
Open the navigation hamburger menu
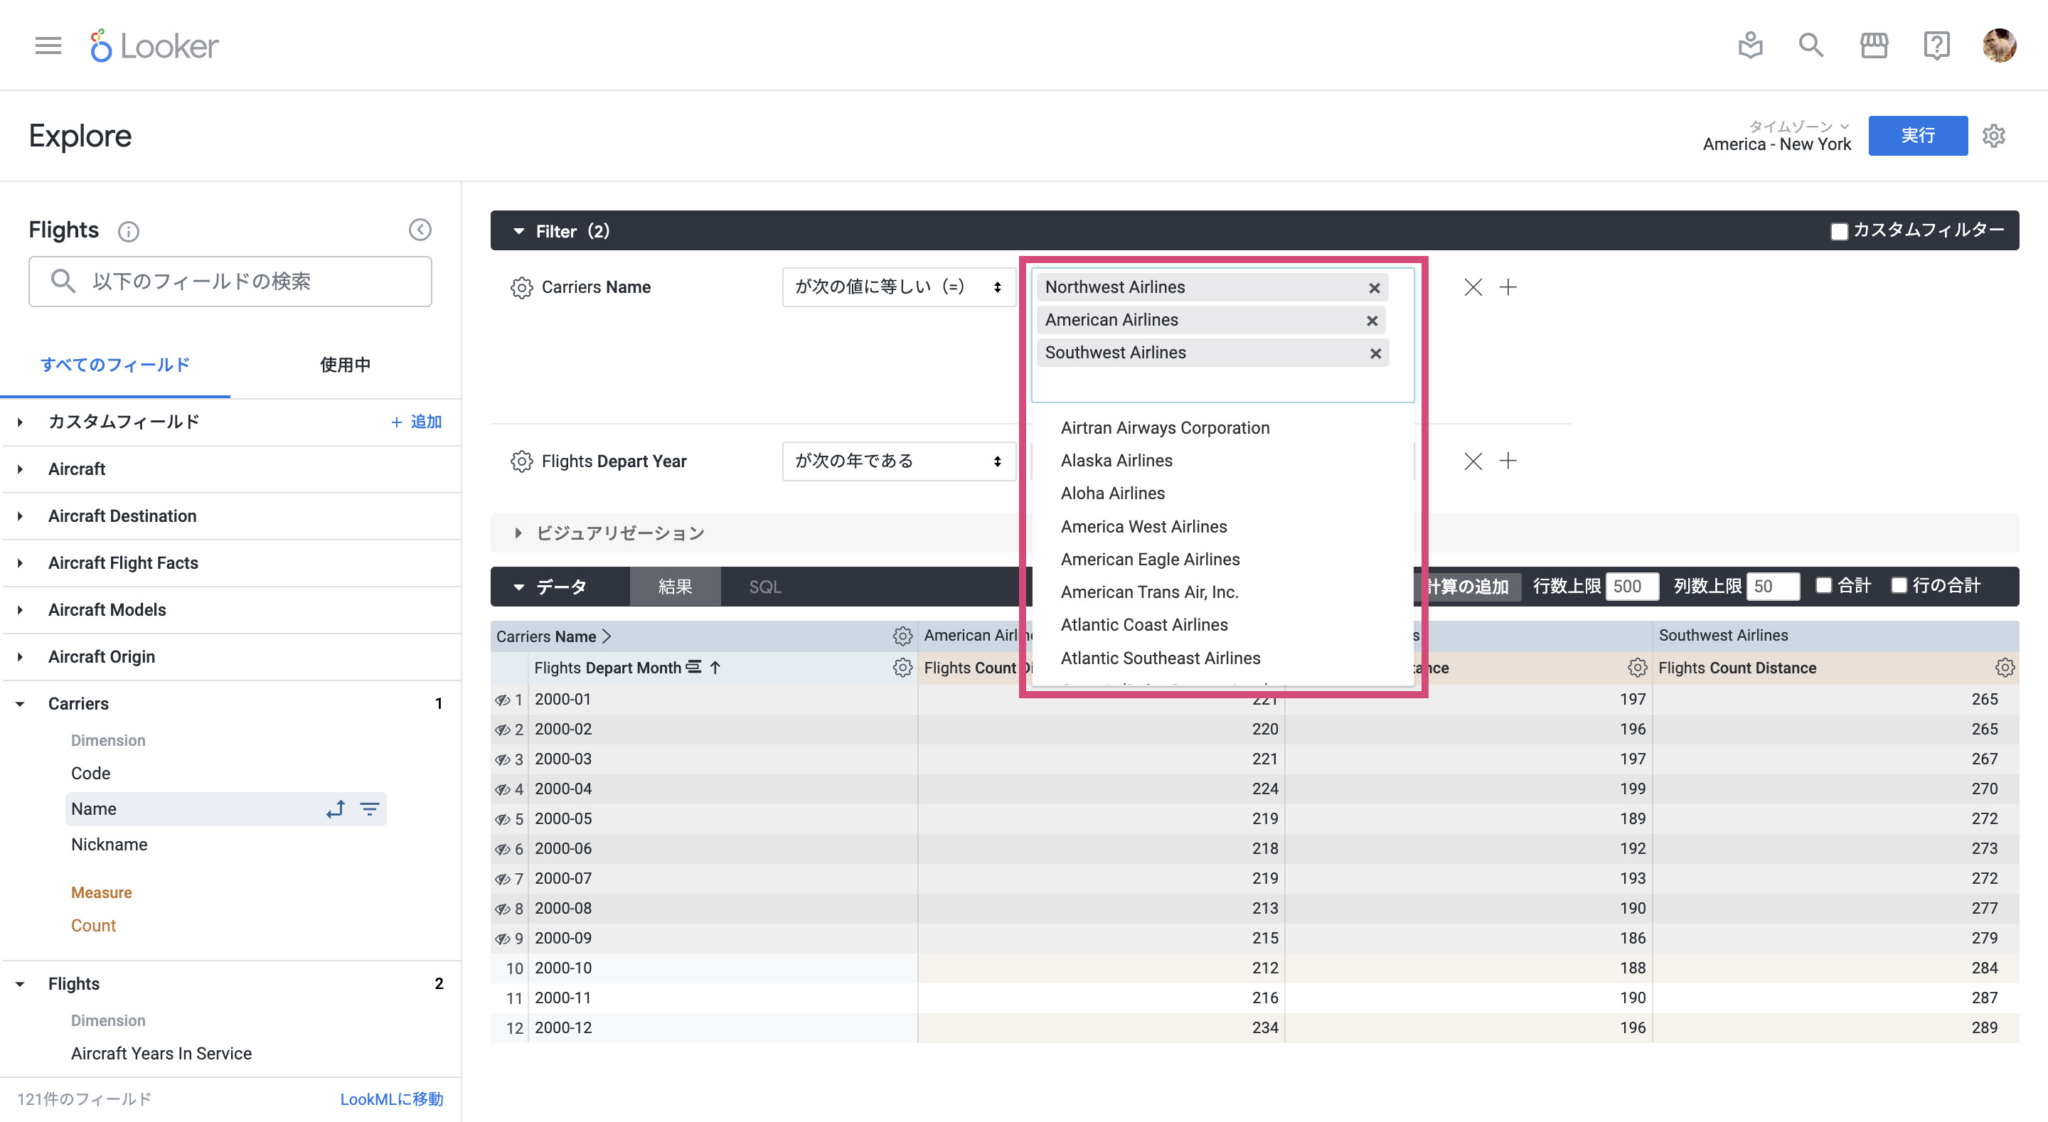46,45
